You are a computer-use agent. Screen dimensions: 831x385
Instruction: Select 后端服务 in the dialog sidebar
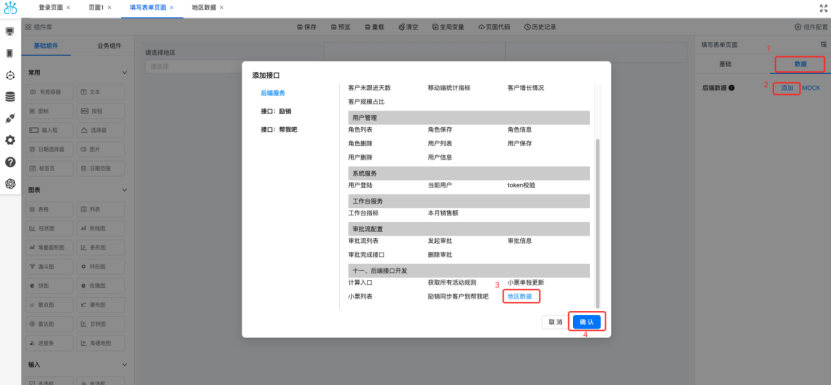pos(273,93)
